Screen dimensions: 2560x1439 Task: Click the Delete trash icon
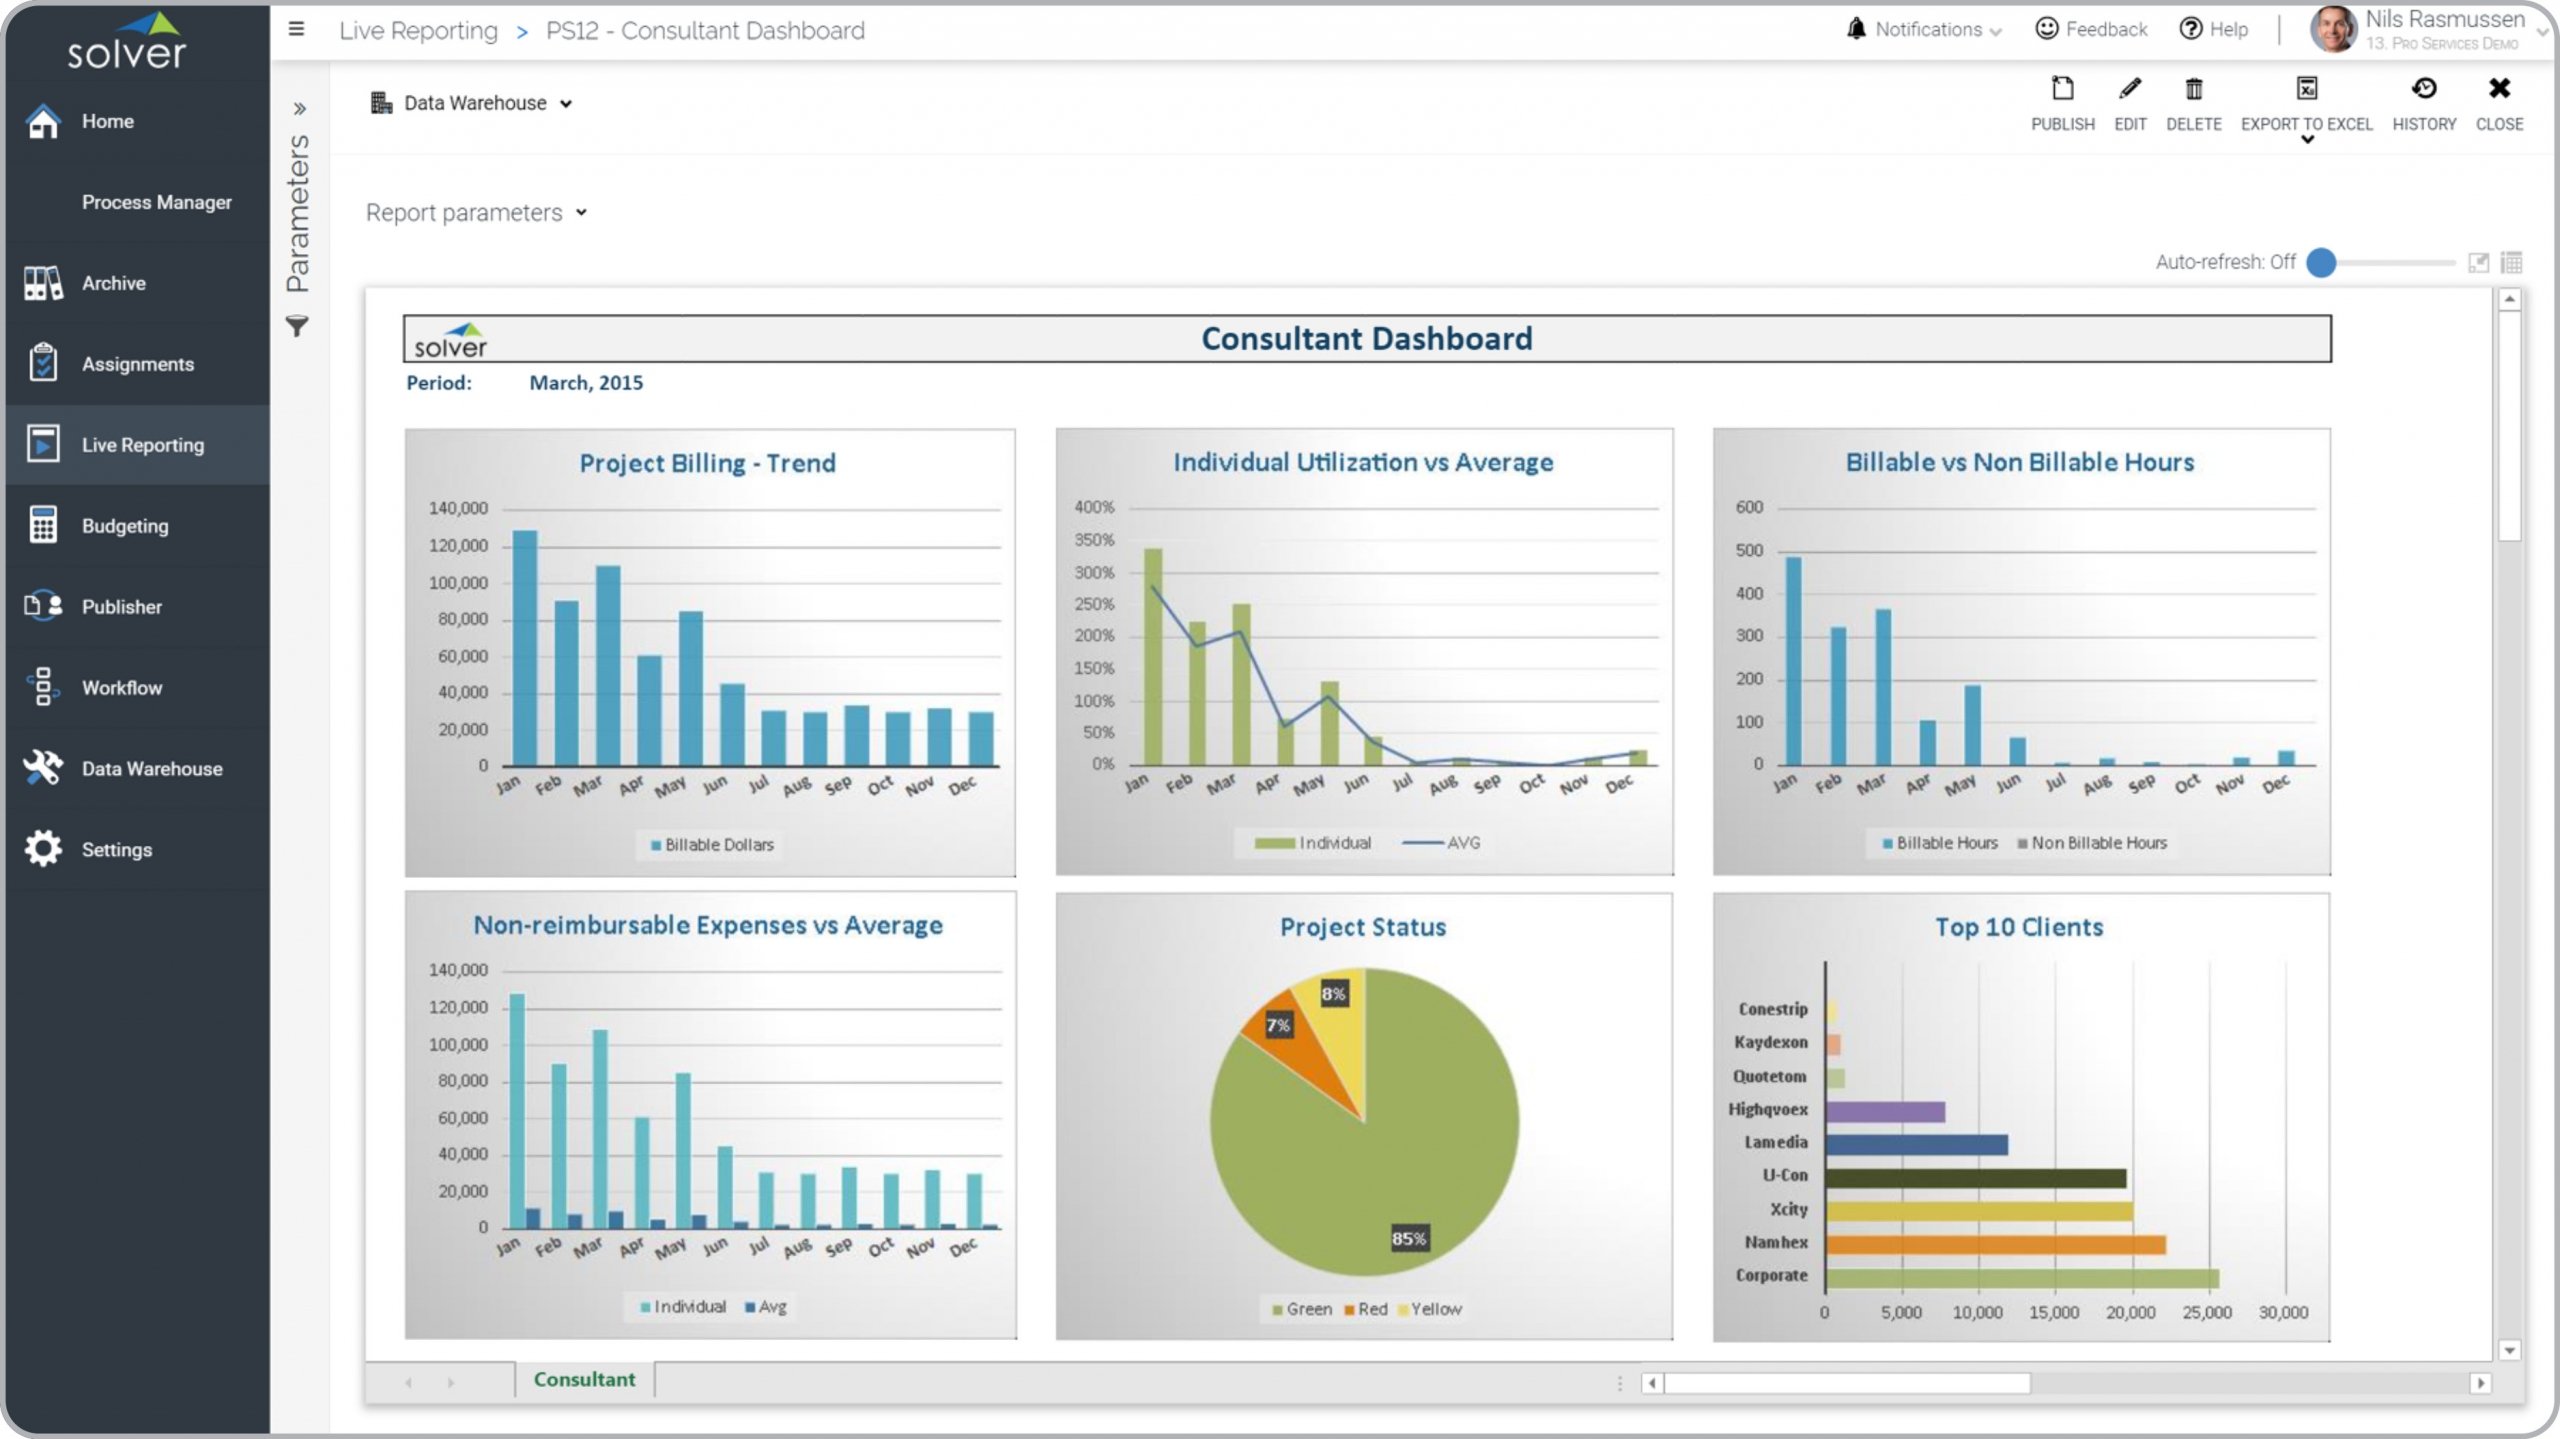[x=2193, y=90]
